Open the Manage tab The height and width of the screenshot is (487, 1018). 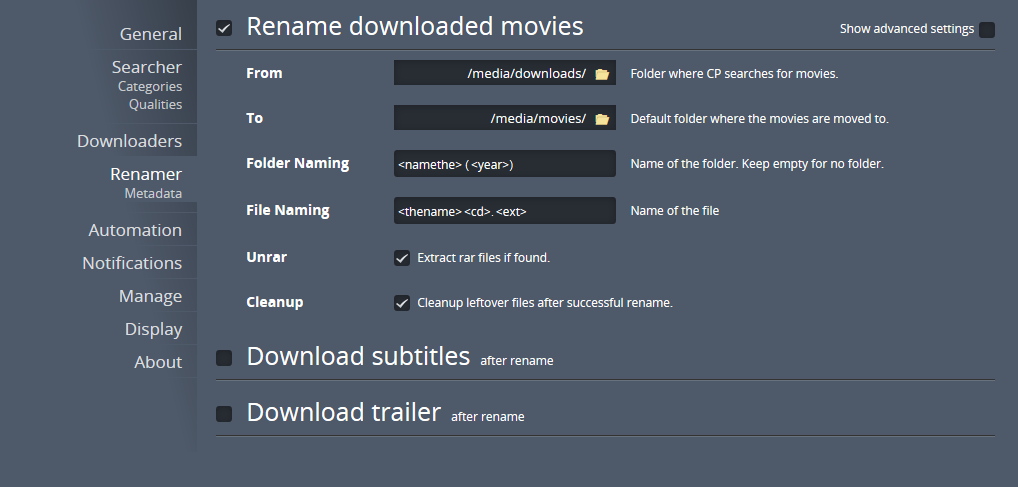[x=150, y=296]
